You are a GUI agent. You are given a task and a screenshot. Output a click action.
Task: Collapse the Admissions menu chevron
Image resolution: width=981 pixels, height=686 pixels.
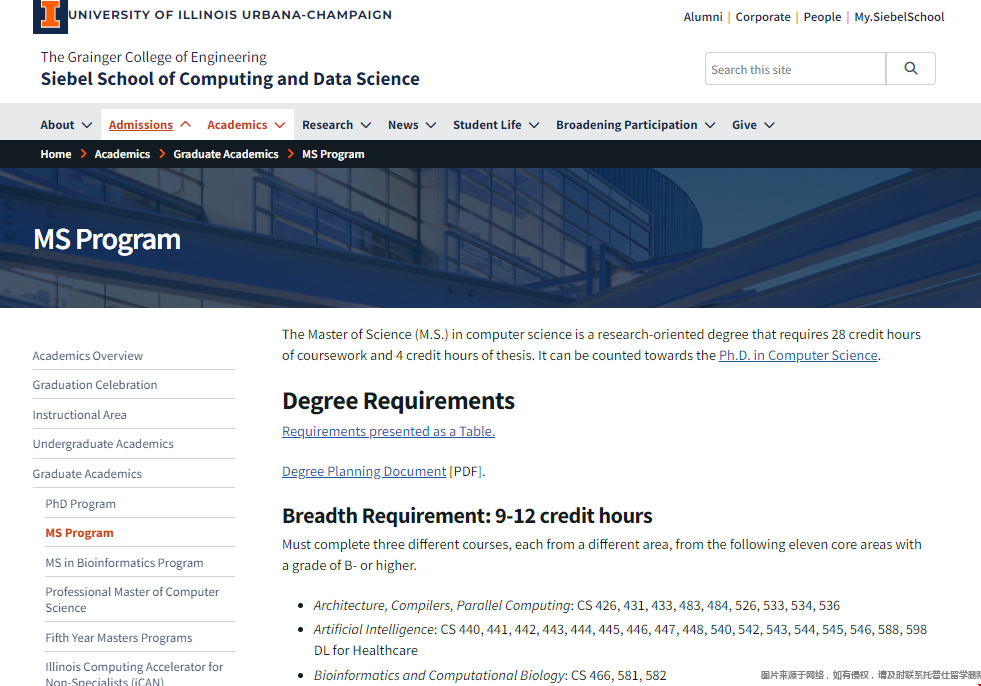[x=186, y=125]
